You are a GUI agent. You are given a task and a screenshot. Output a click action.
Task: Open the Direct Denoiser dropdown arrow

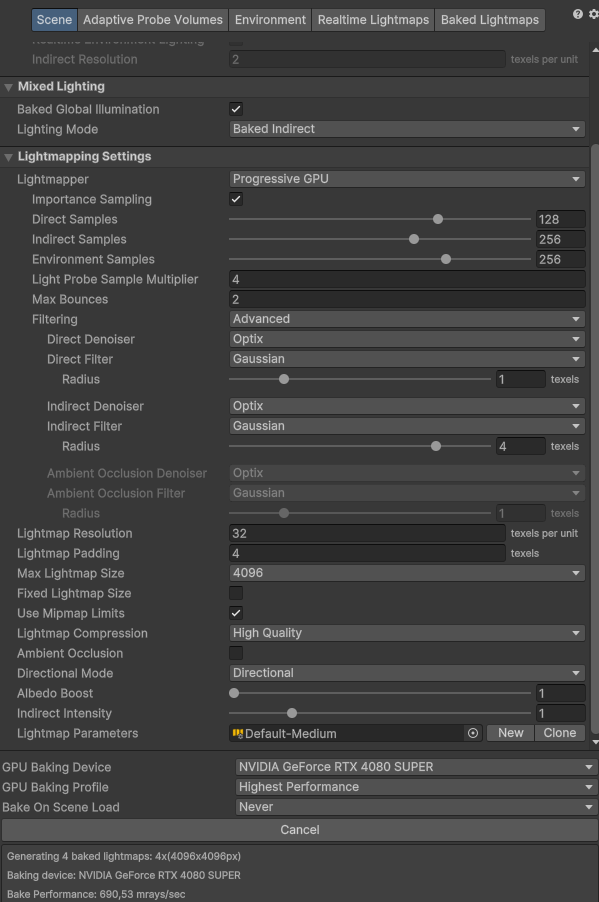577,339
